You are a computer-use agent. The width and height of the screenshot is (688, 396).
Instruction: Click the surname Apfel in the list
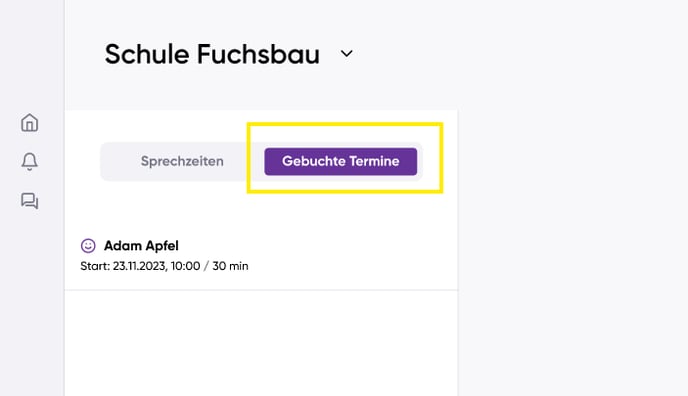click(162, 246)
